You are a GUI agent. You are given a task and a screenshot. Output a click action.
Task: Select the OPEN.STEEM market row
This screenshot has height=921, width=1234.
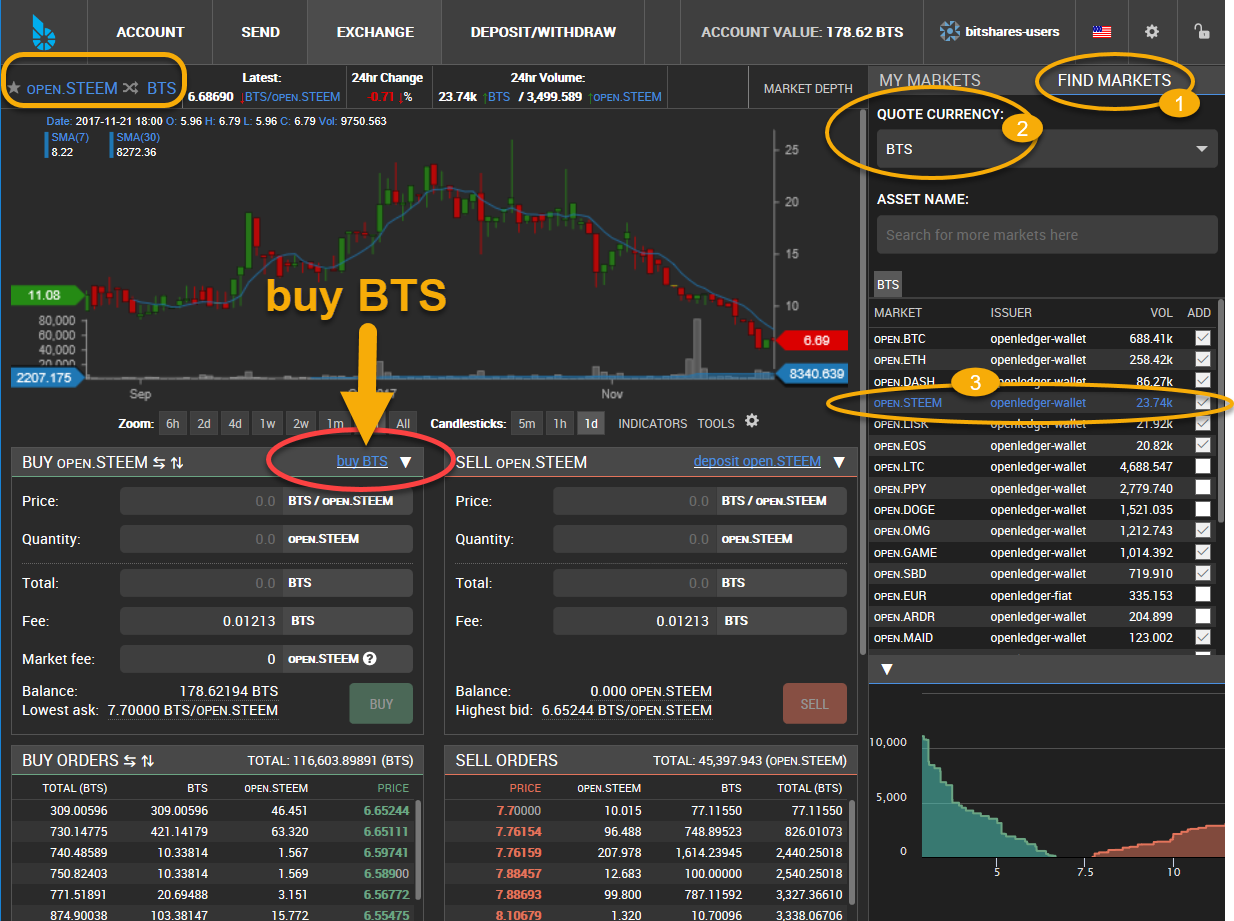pos(1042,403)
